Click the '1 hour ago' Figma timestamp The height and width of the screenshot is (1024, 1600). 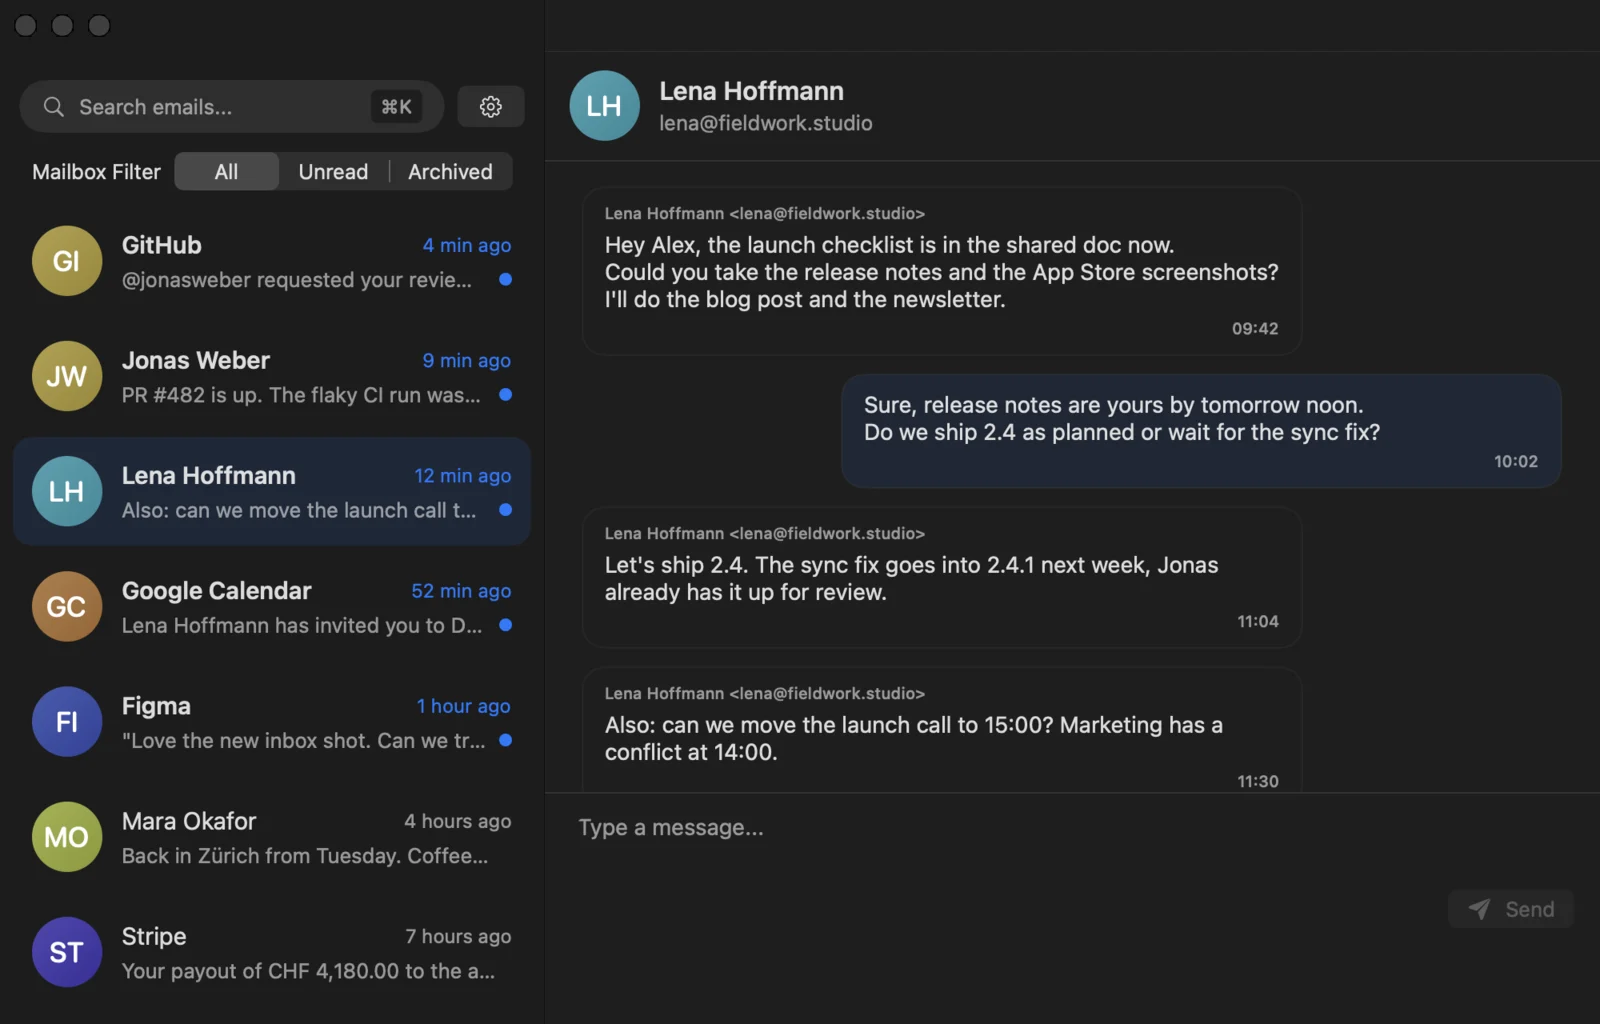[463, 706]
